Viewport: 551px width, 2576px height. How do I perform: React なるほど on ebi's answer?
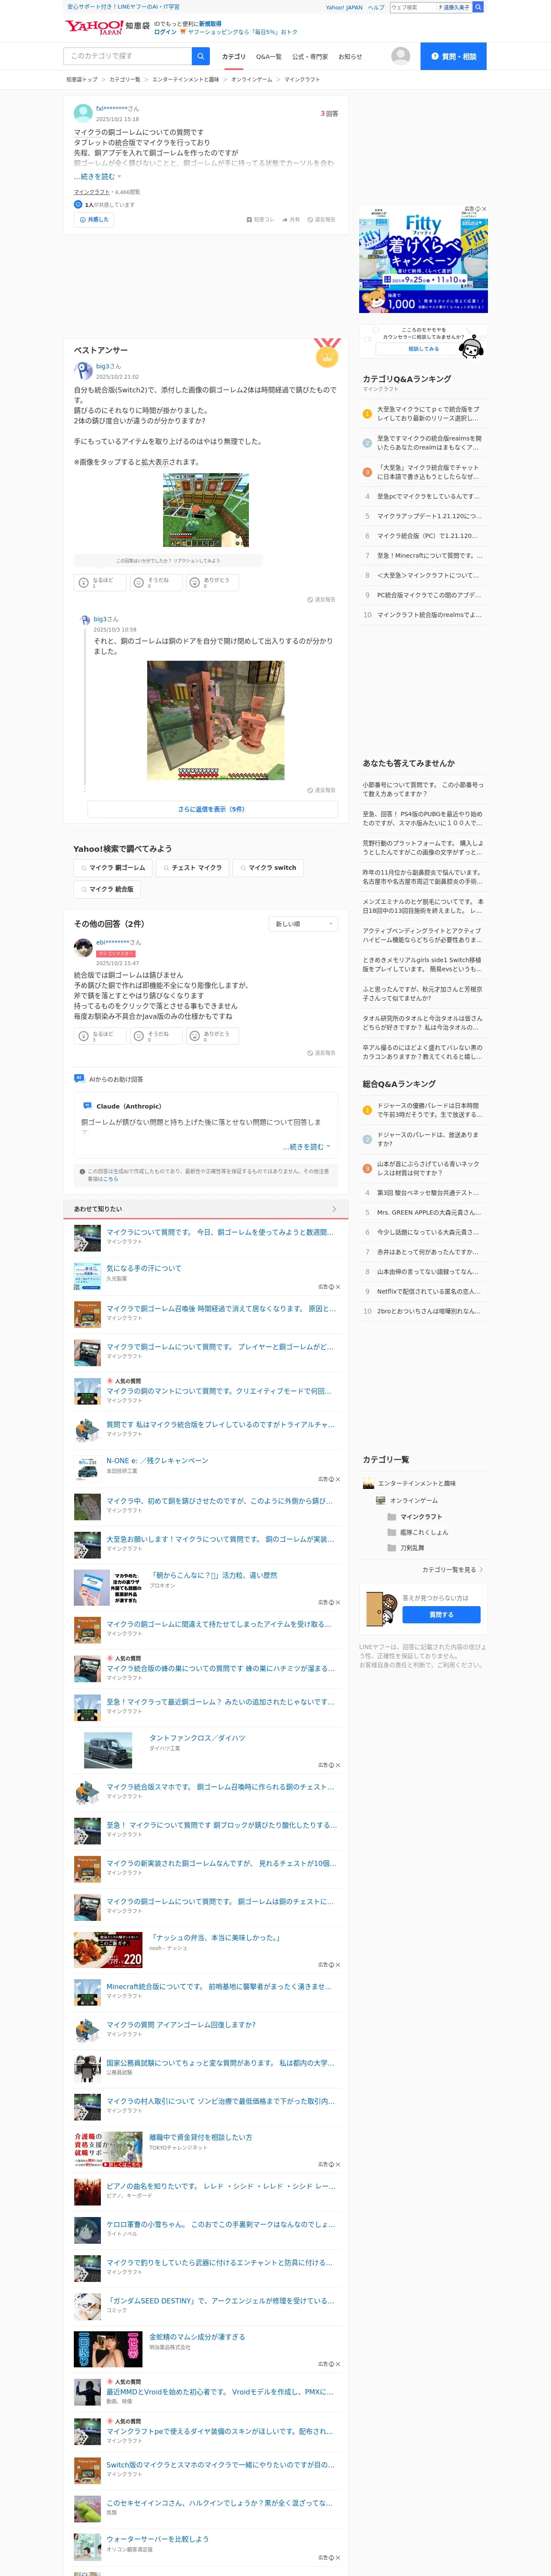99,1036
